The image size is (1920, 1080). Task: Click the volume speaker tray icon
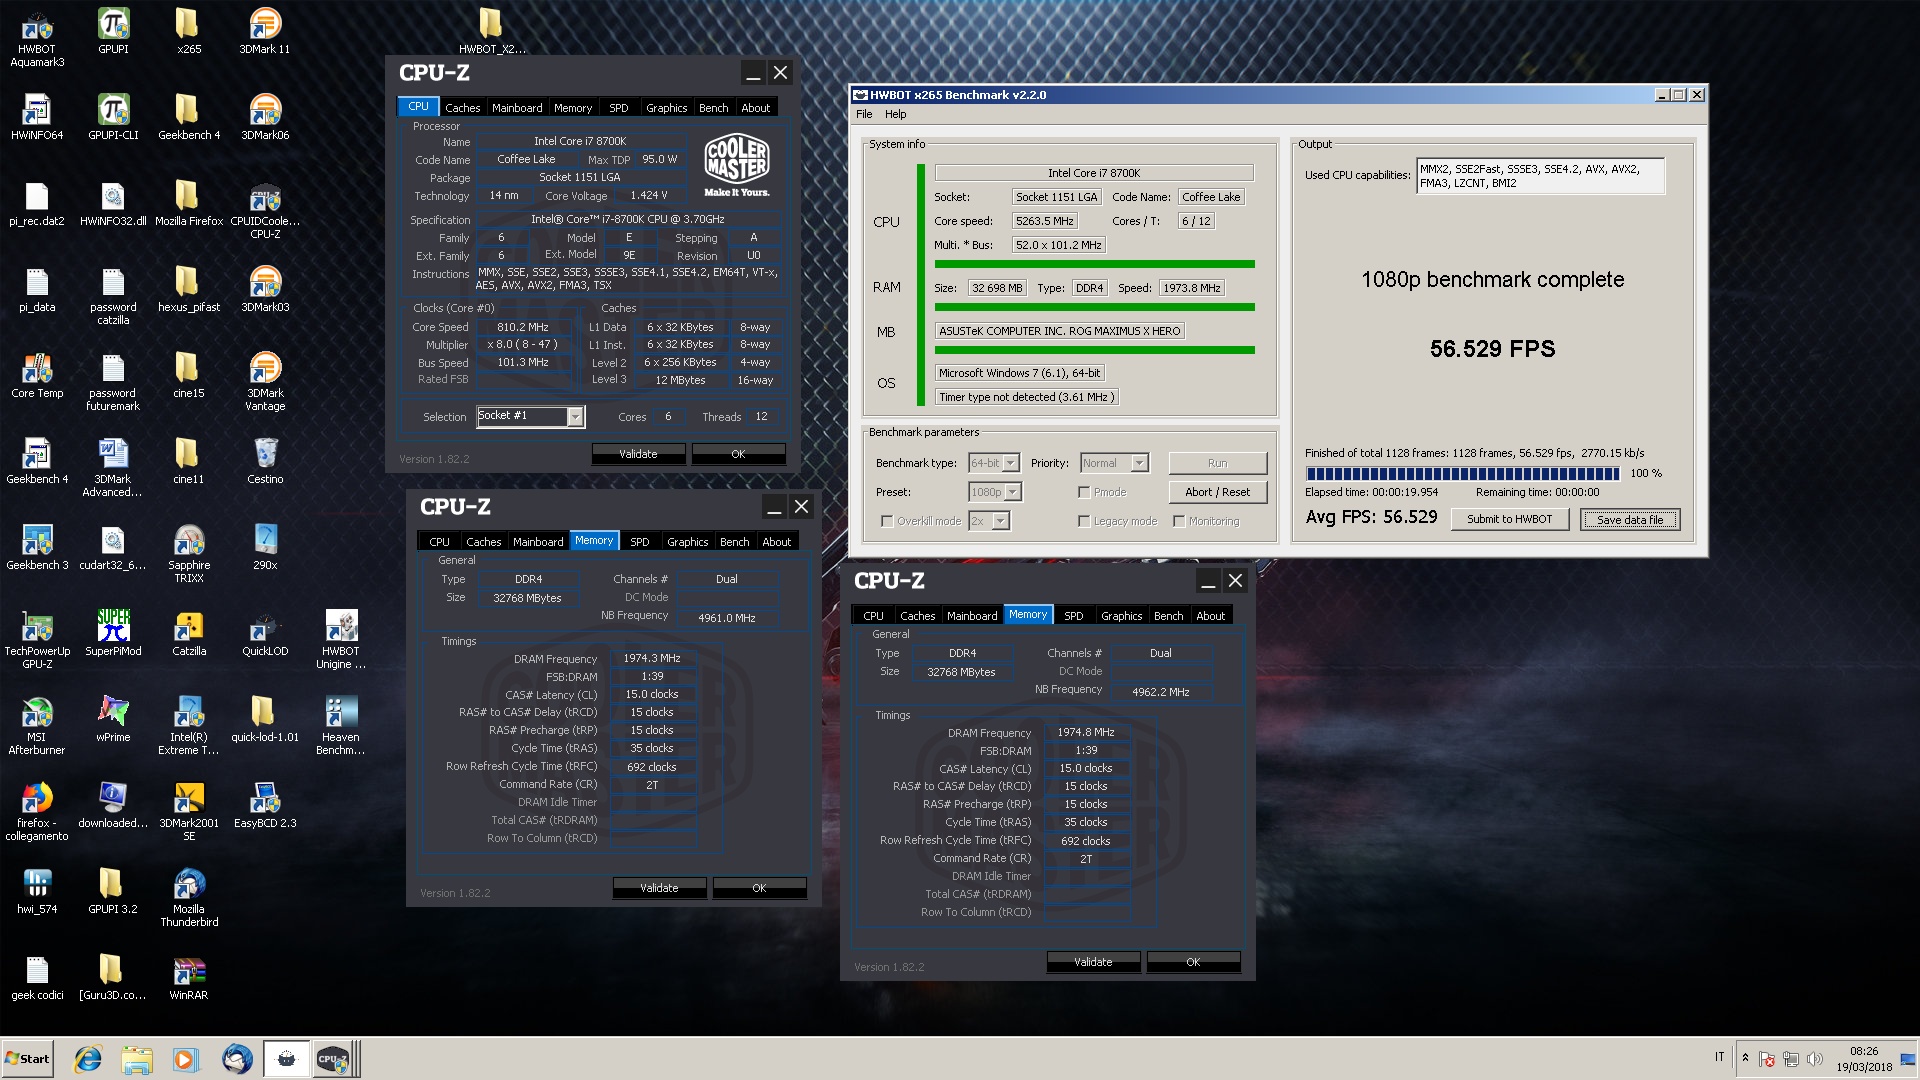point(1814,1059)
